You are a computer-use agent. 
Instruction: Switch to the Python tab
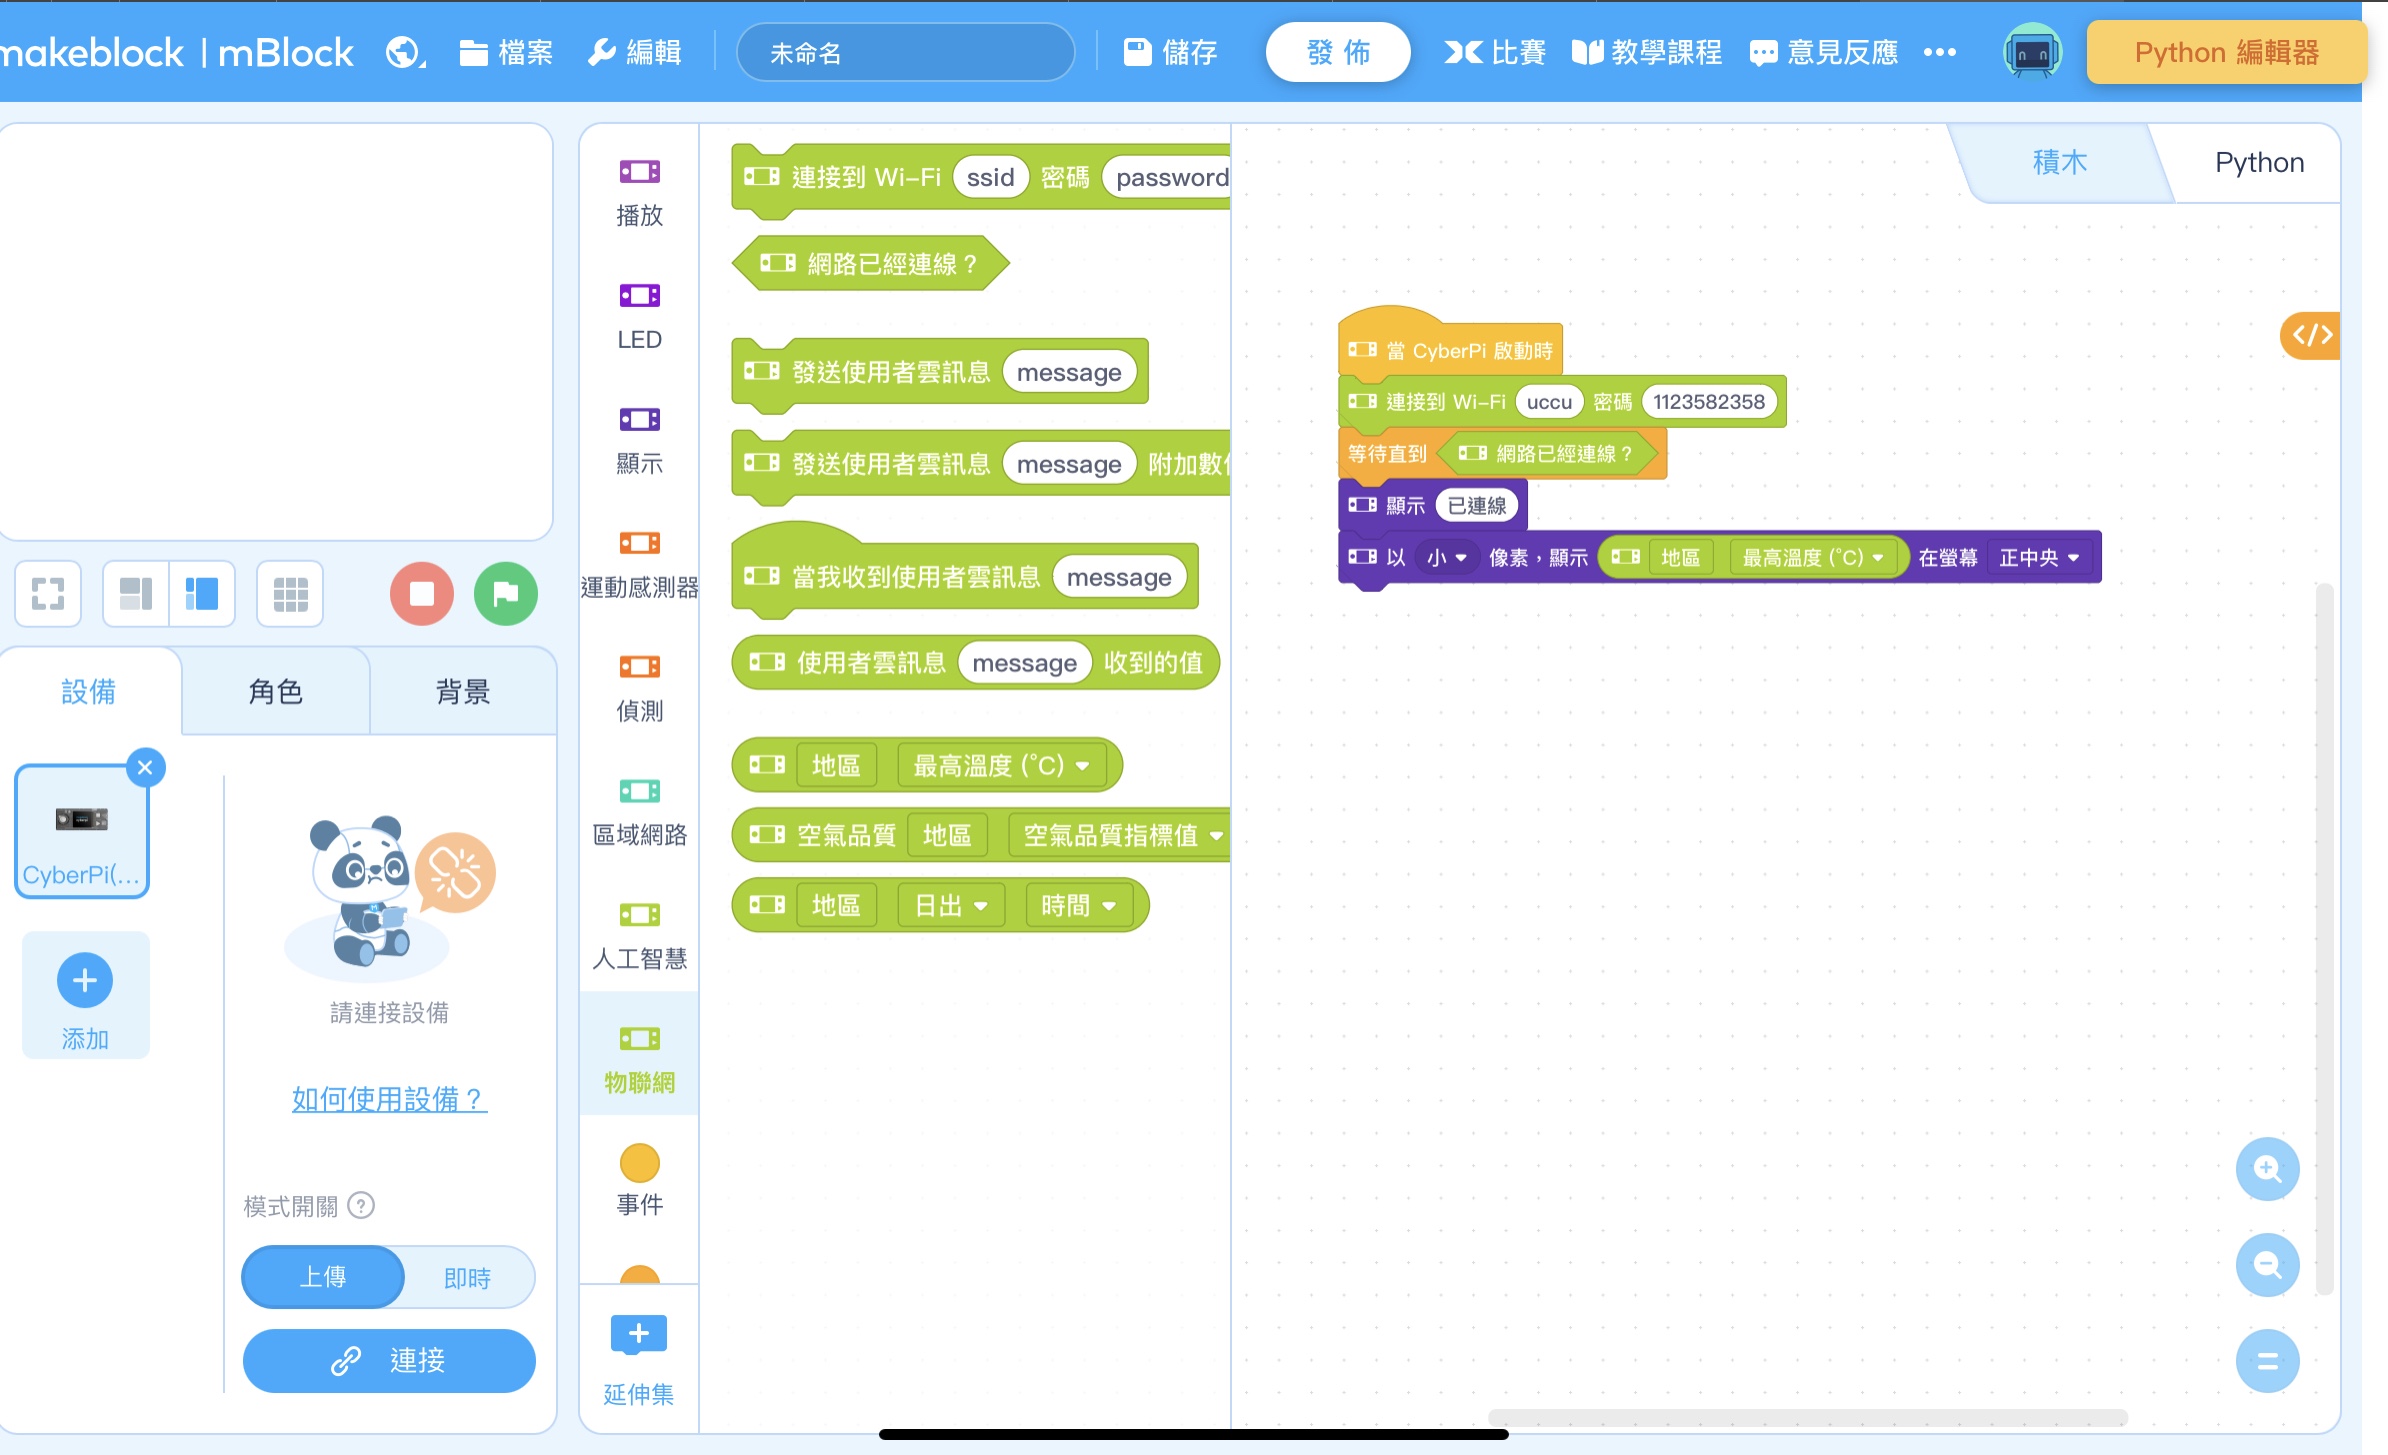[x=2258, y=161]
